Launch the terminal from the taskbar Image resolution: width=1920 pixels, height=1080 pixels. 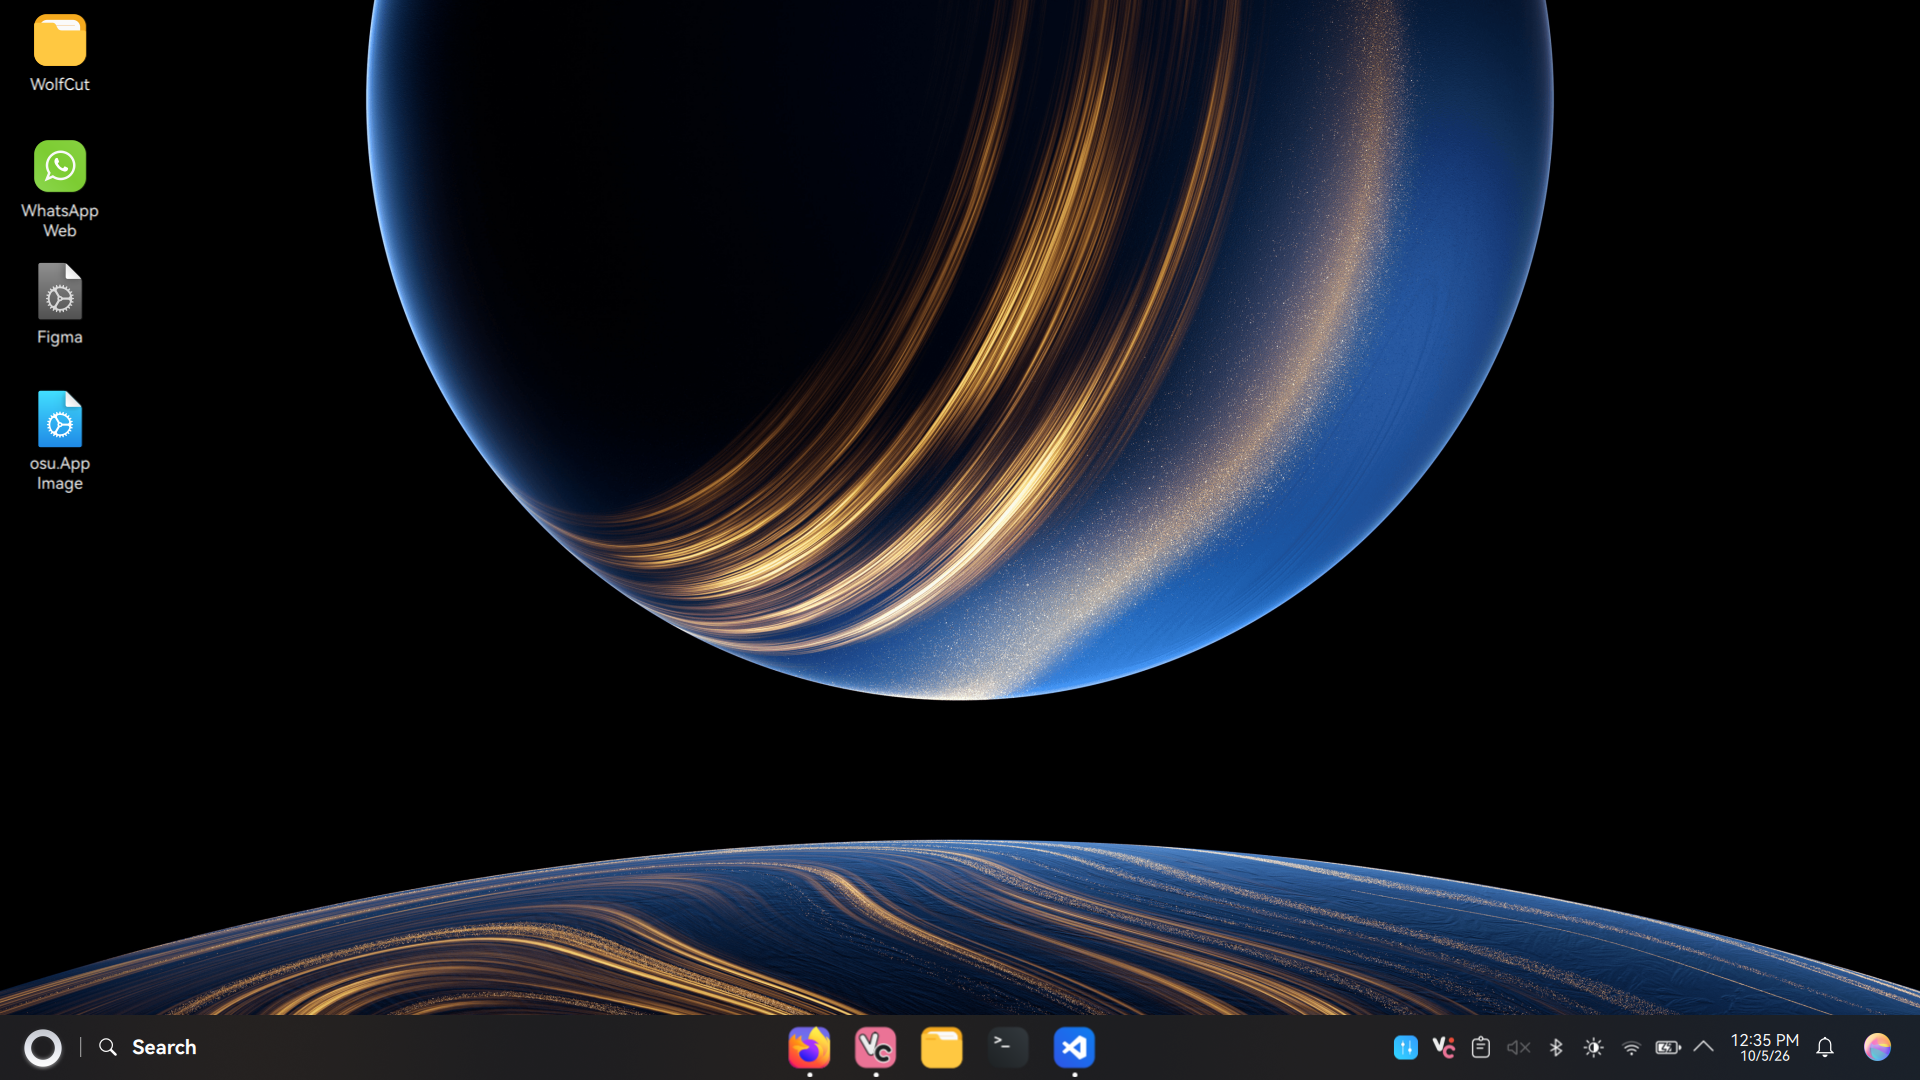[x=1007, y=1048]
